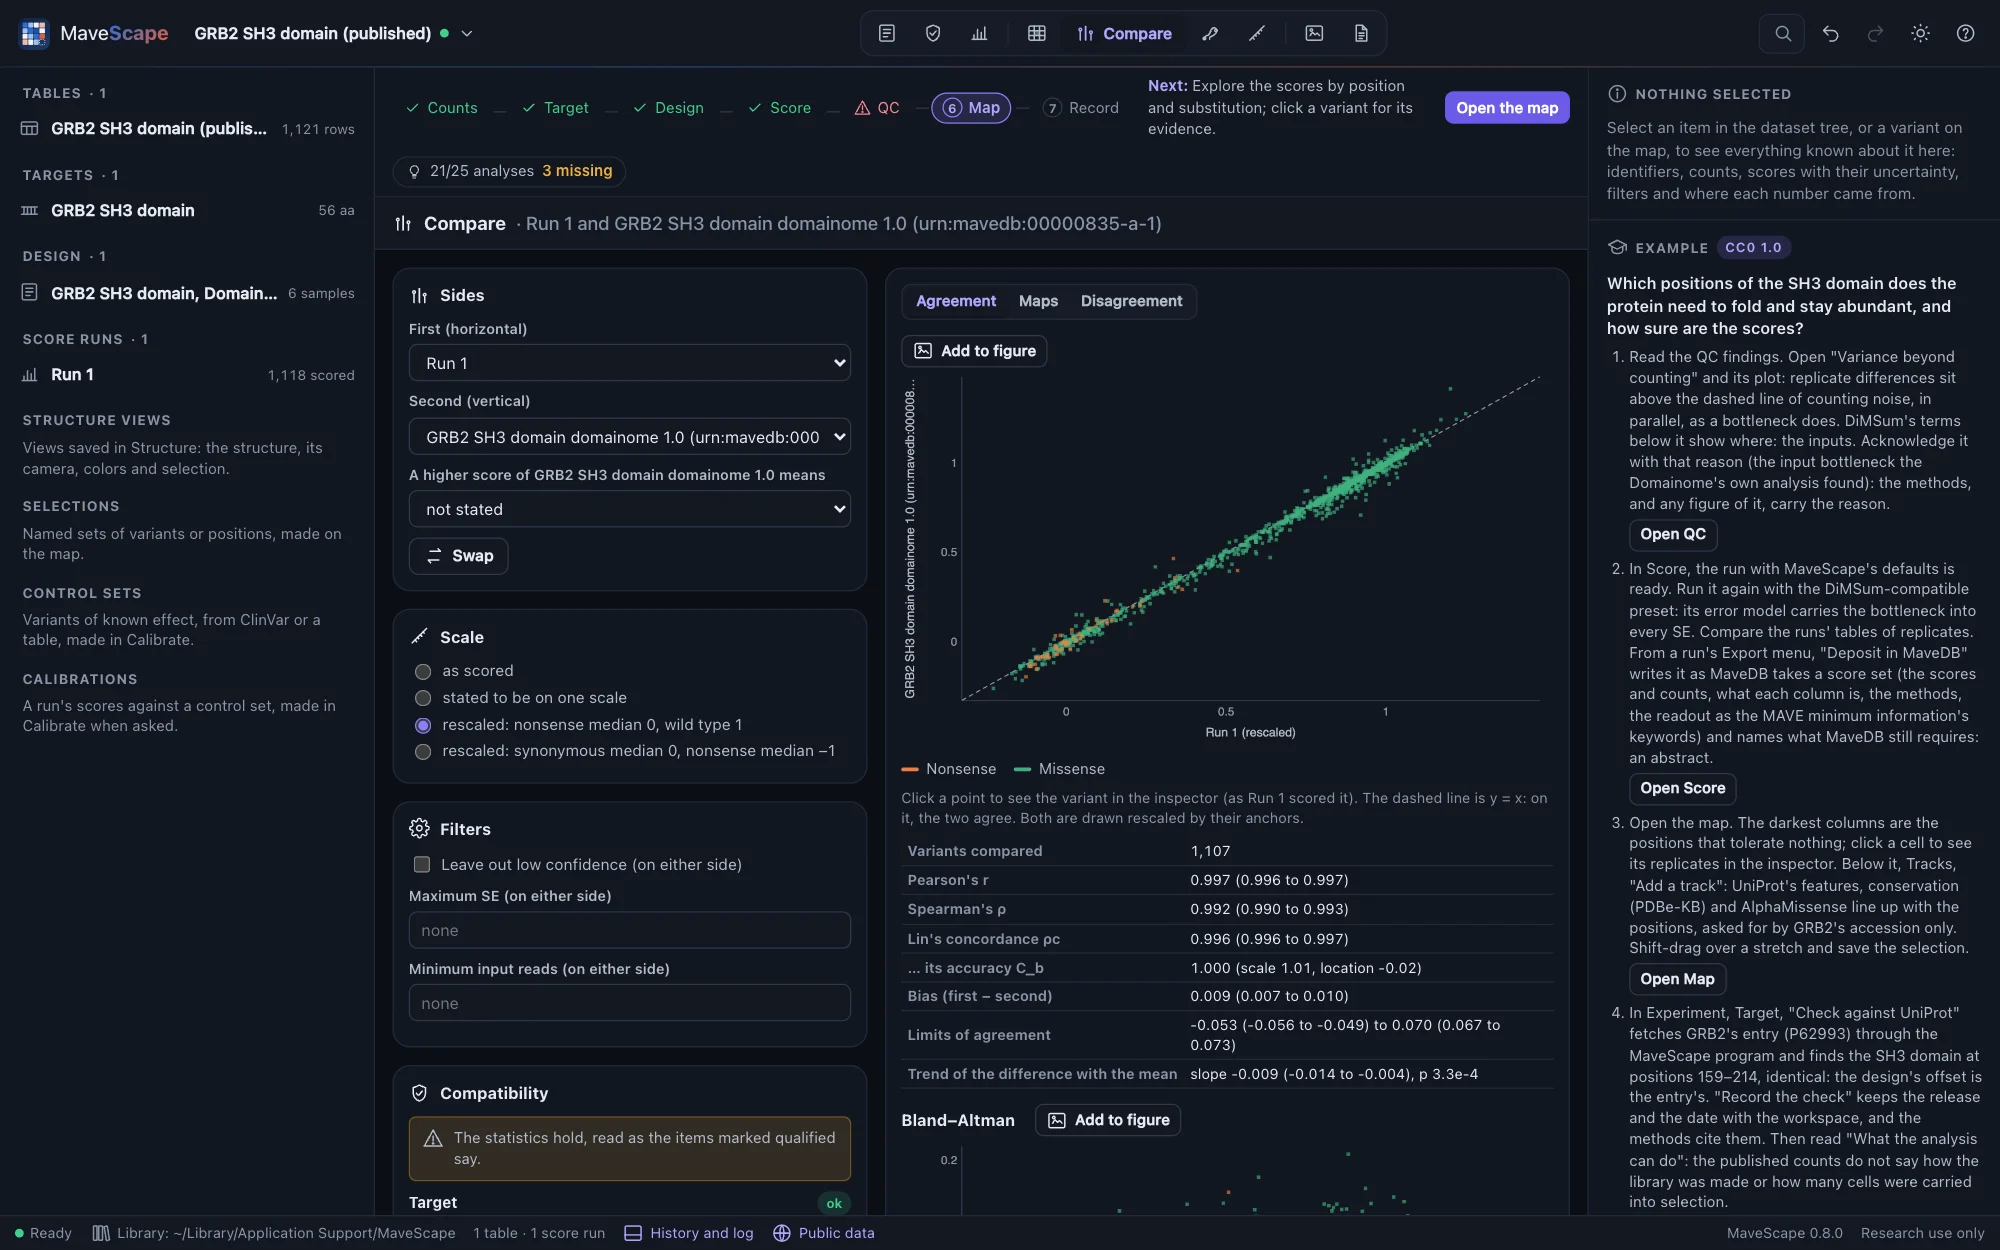
Task: Switch to the Maps tab
Action: tap(1038, 301)
